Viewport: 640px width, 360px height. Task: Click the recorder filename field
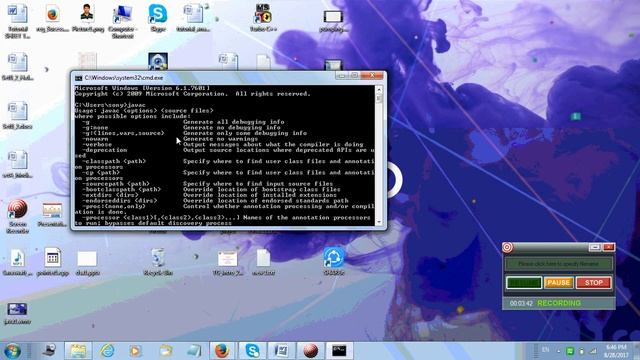click(558, 264)
